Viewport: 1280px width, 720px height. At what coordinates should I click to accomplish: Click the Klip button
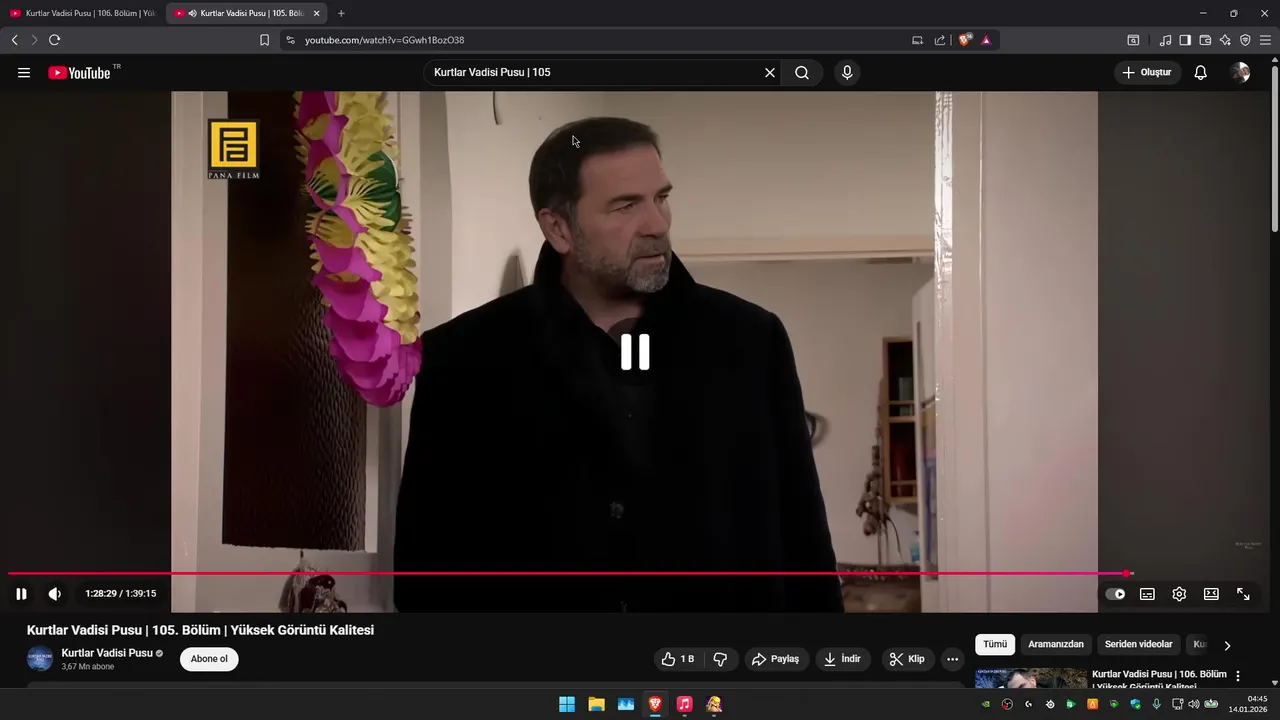click(908, 659)
